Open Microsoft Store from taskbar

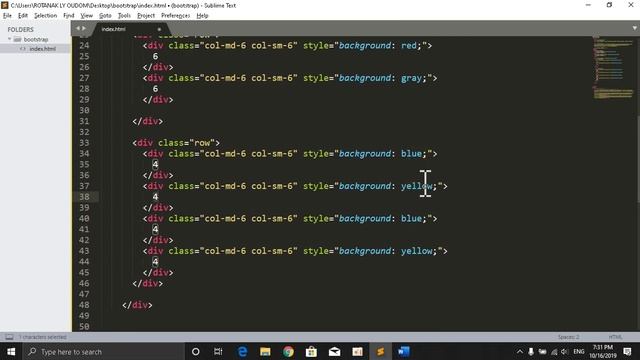pyautogui.click(x=311, y=351)
